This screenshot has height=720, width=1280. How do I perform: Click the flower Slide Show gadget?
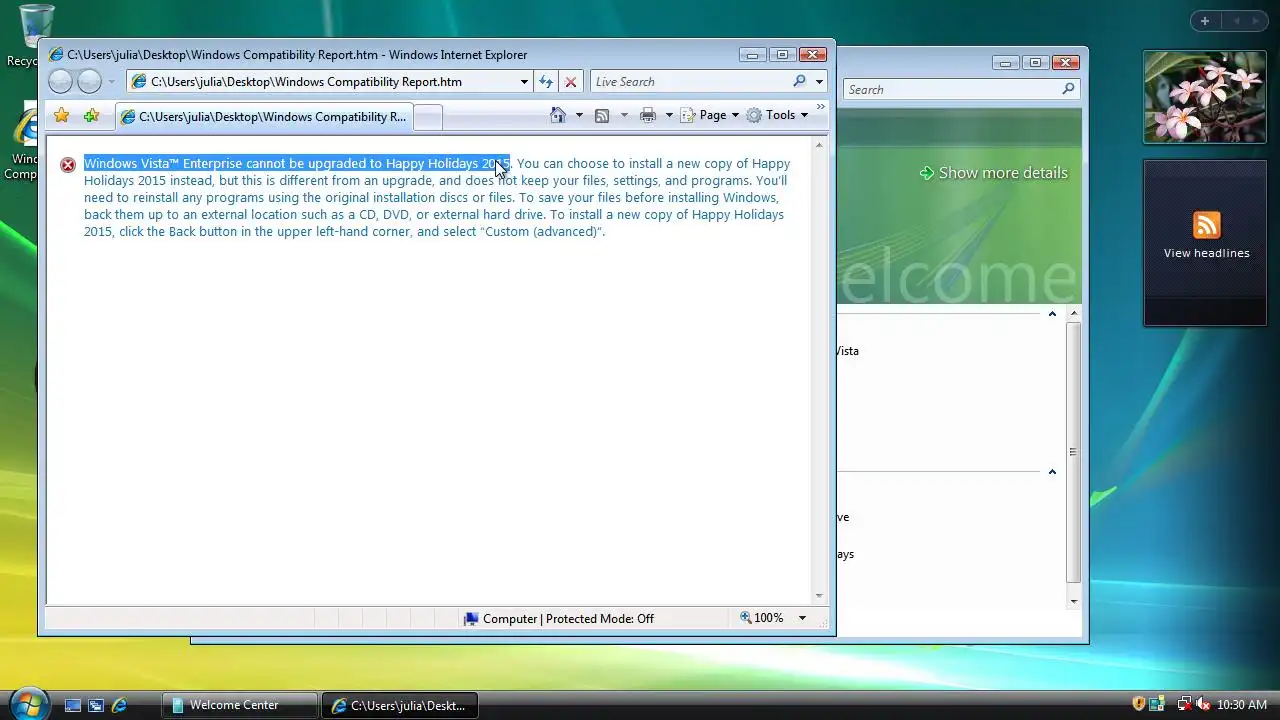point(1205,97)
